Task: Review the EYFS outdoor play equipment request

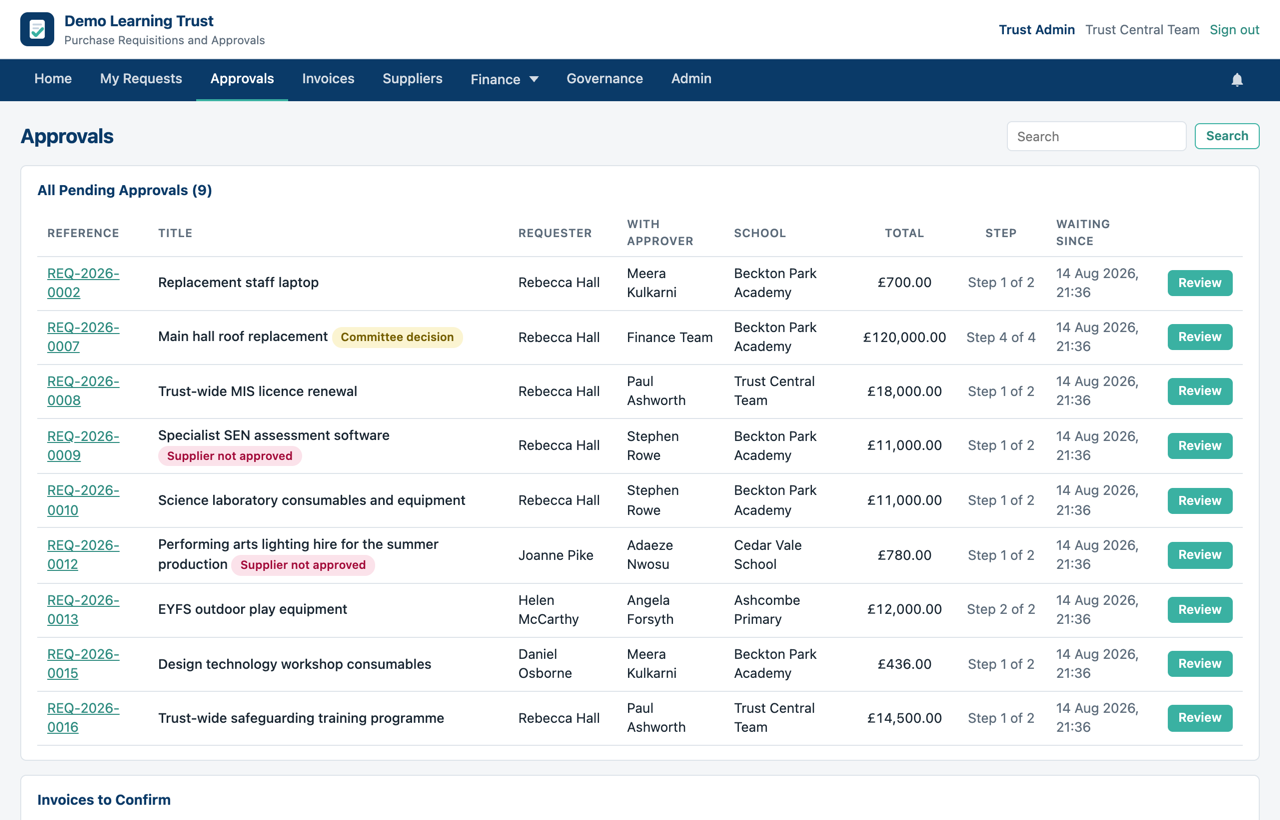Action: point(1200,610)
